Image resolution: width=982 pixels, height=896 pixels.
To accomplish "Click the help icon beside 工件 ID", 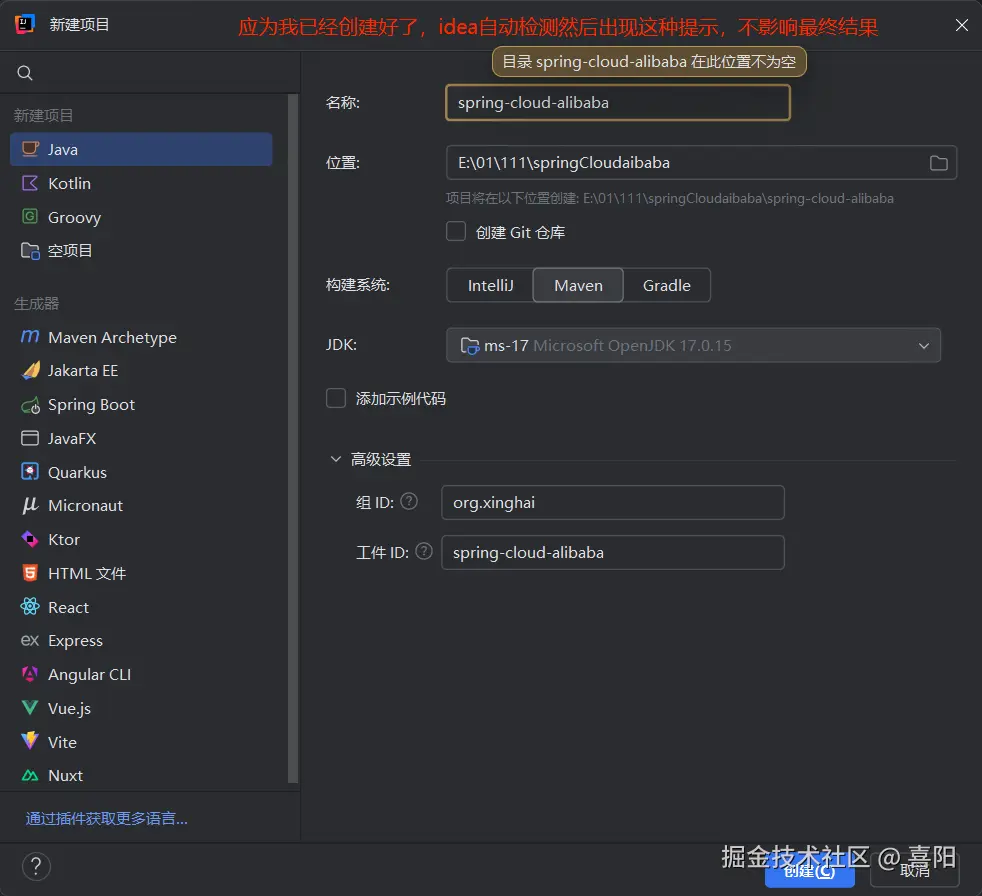I will pos(424,551).
